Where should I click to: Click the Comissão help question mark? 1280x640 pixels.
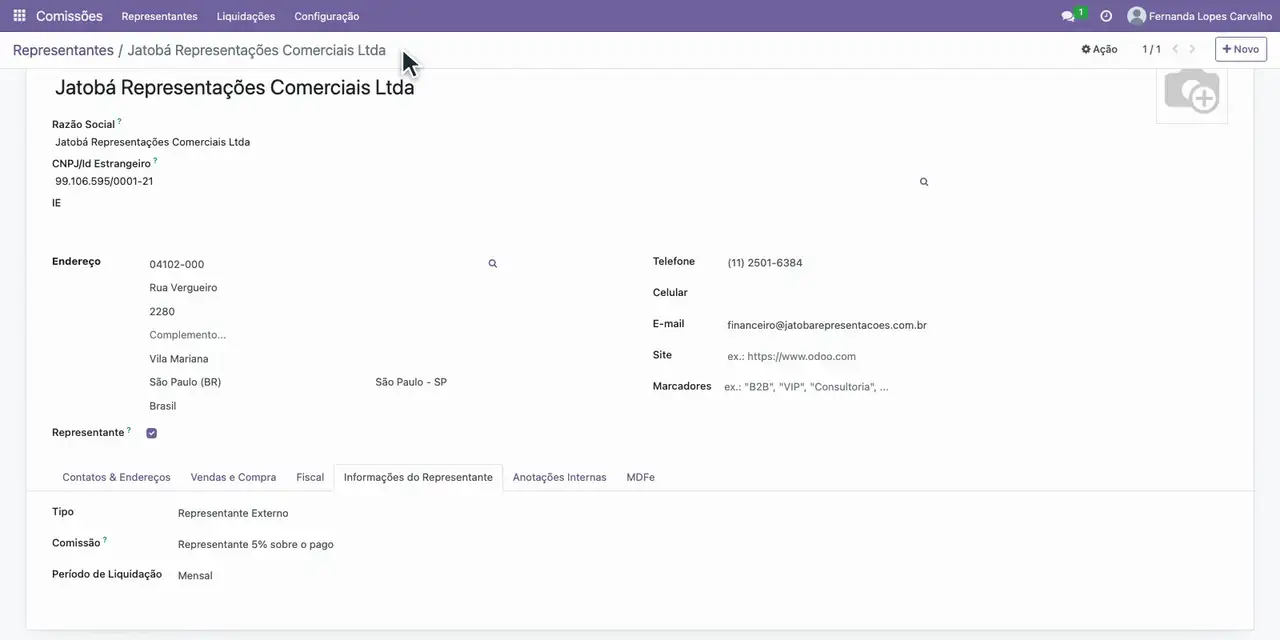pyautogui.click(x=105, y=540)
